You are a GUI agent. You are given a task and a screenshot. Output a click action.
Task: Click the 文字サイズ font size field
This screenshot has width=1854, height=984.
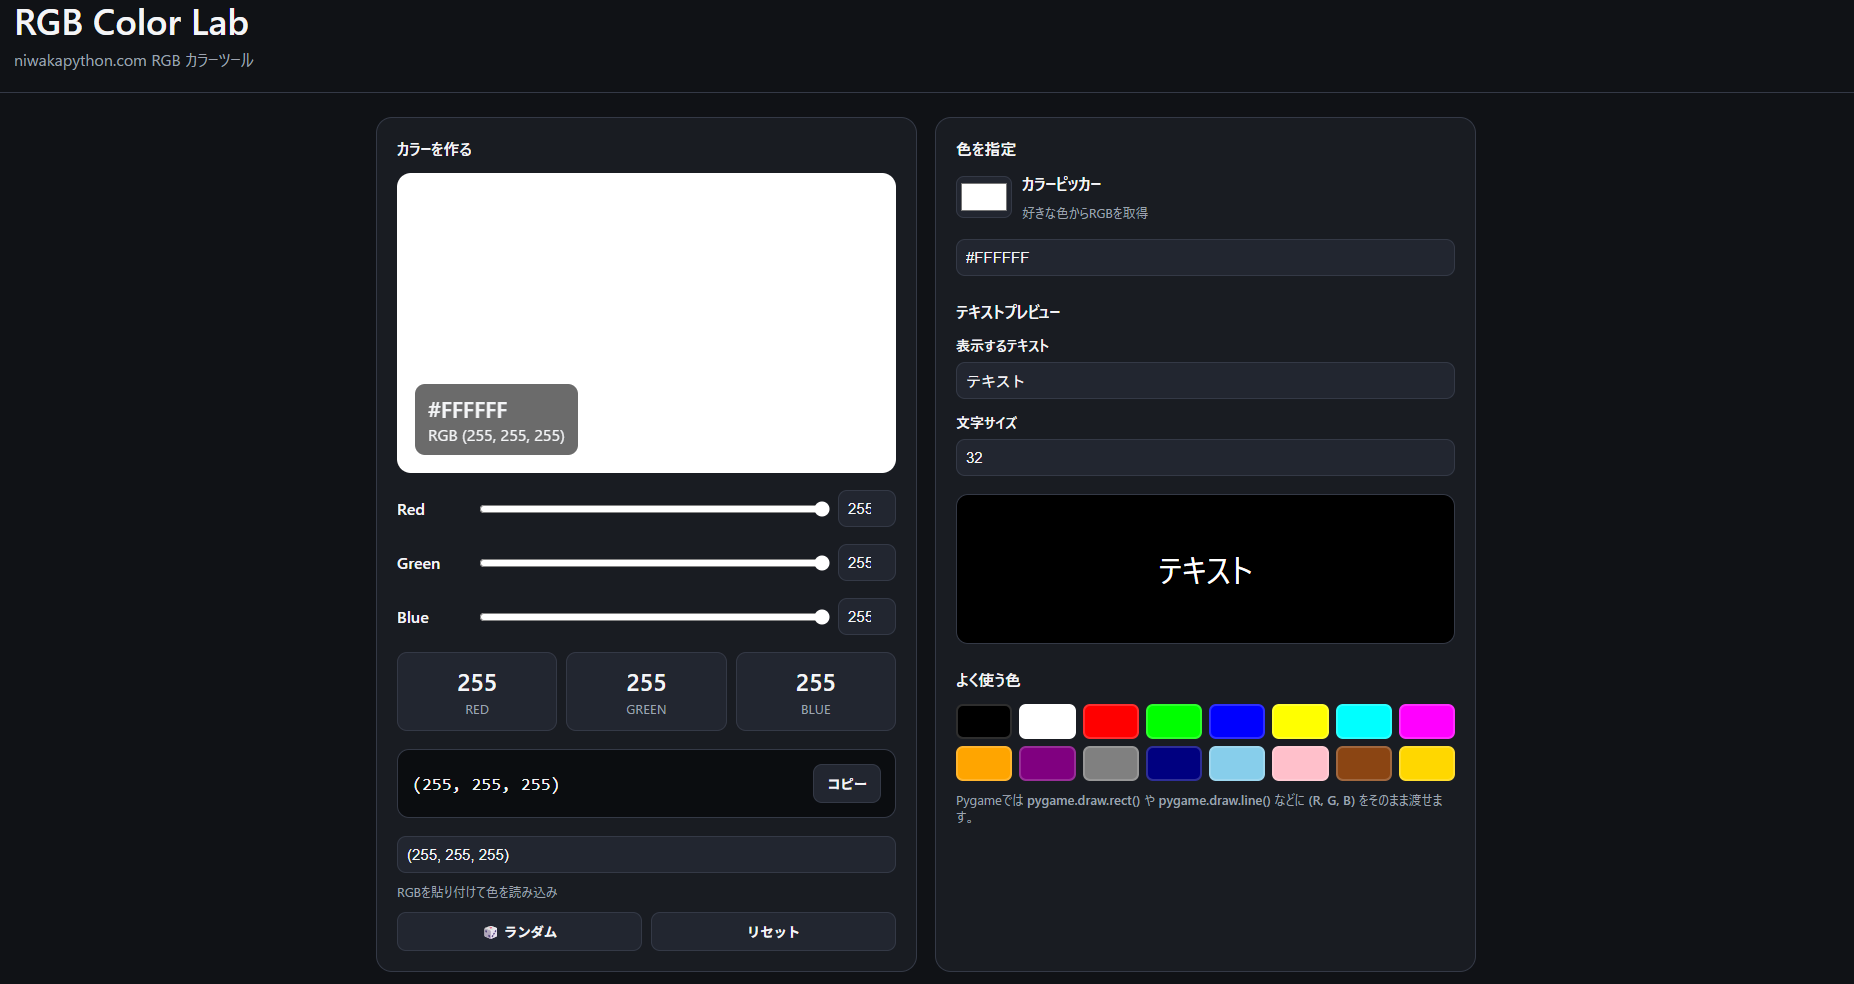1205,457
